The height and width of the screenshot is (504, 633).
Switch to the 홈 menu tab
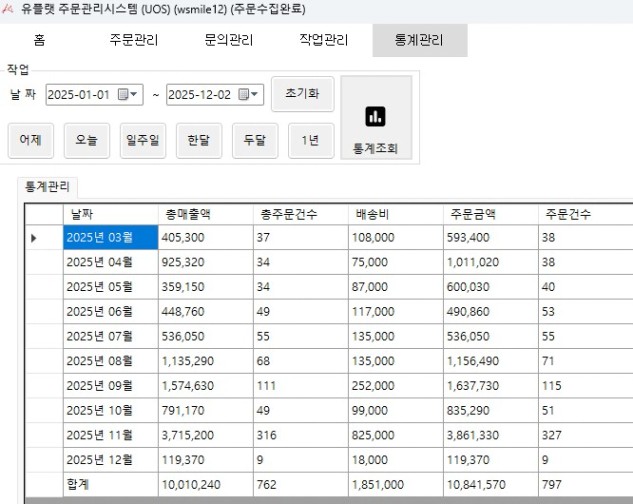click(39, 41)
